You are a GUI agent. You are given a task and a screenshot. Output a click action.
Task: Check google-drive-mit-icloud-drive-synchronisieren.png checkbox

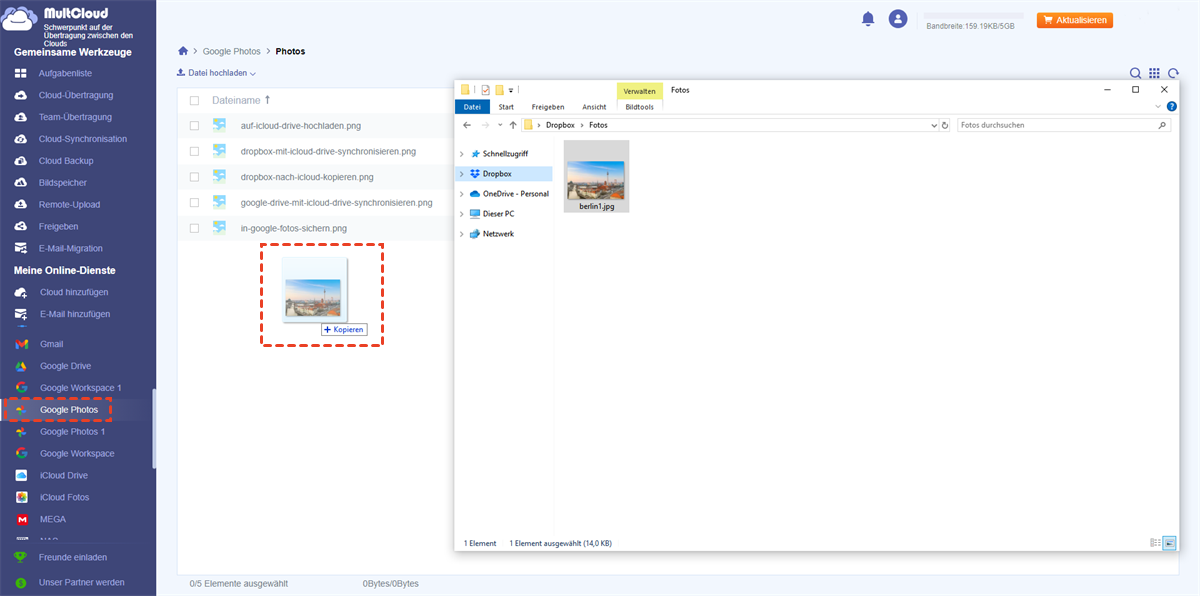click(x=194, y=202)
